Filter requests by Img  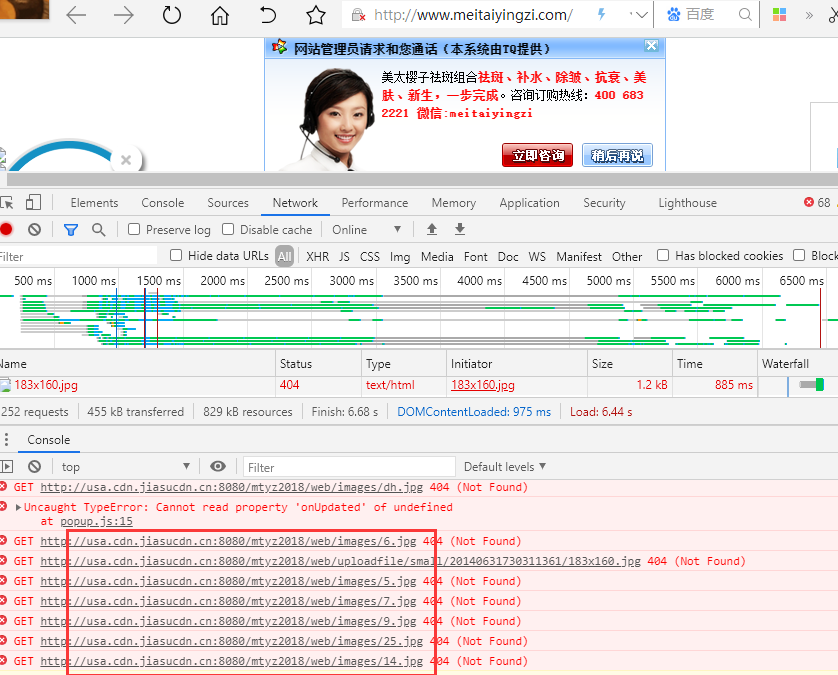tap(400, 257)
